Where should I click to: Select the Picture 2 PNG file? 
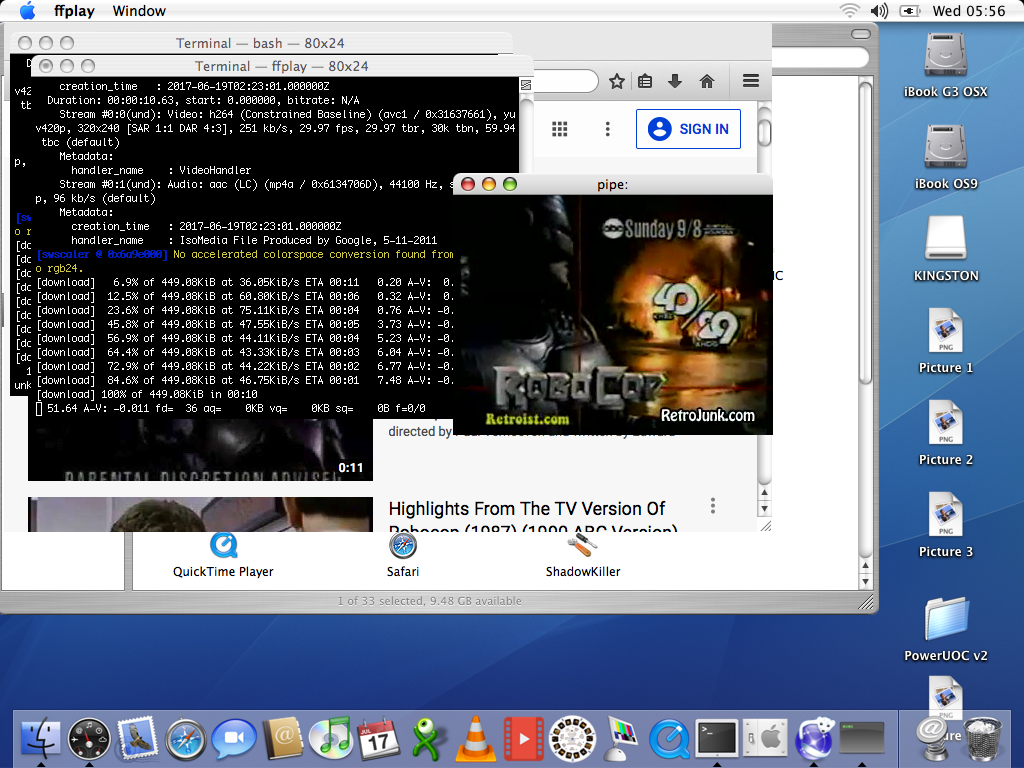pyautogui.click(x=945, y=434)
